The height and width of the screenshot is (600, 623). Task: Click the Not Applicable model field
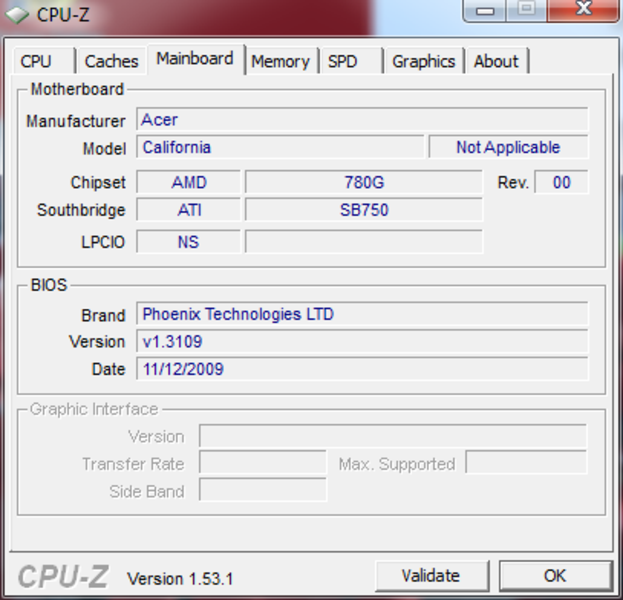[508, 147]
